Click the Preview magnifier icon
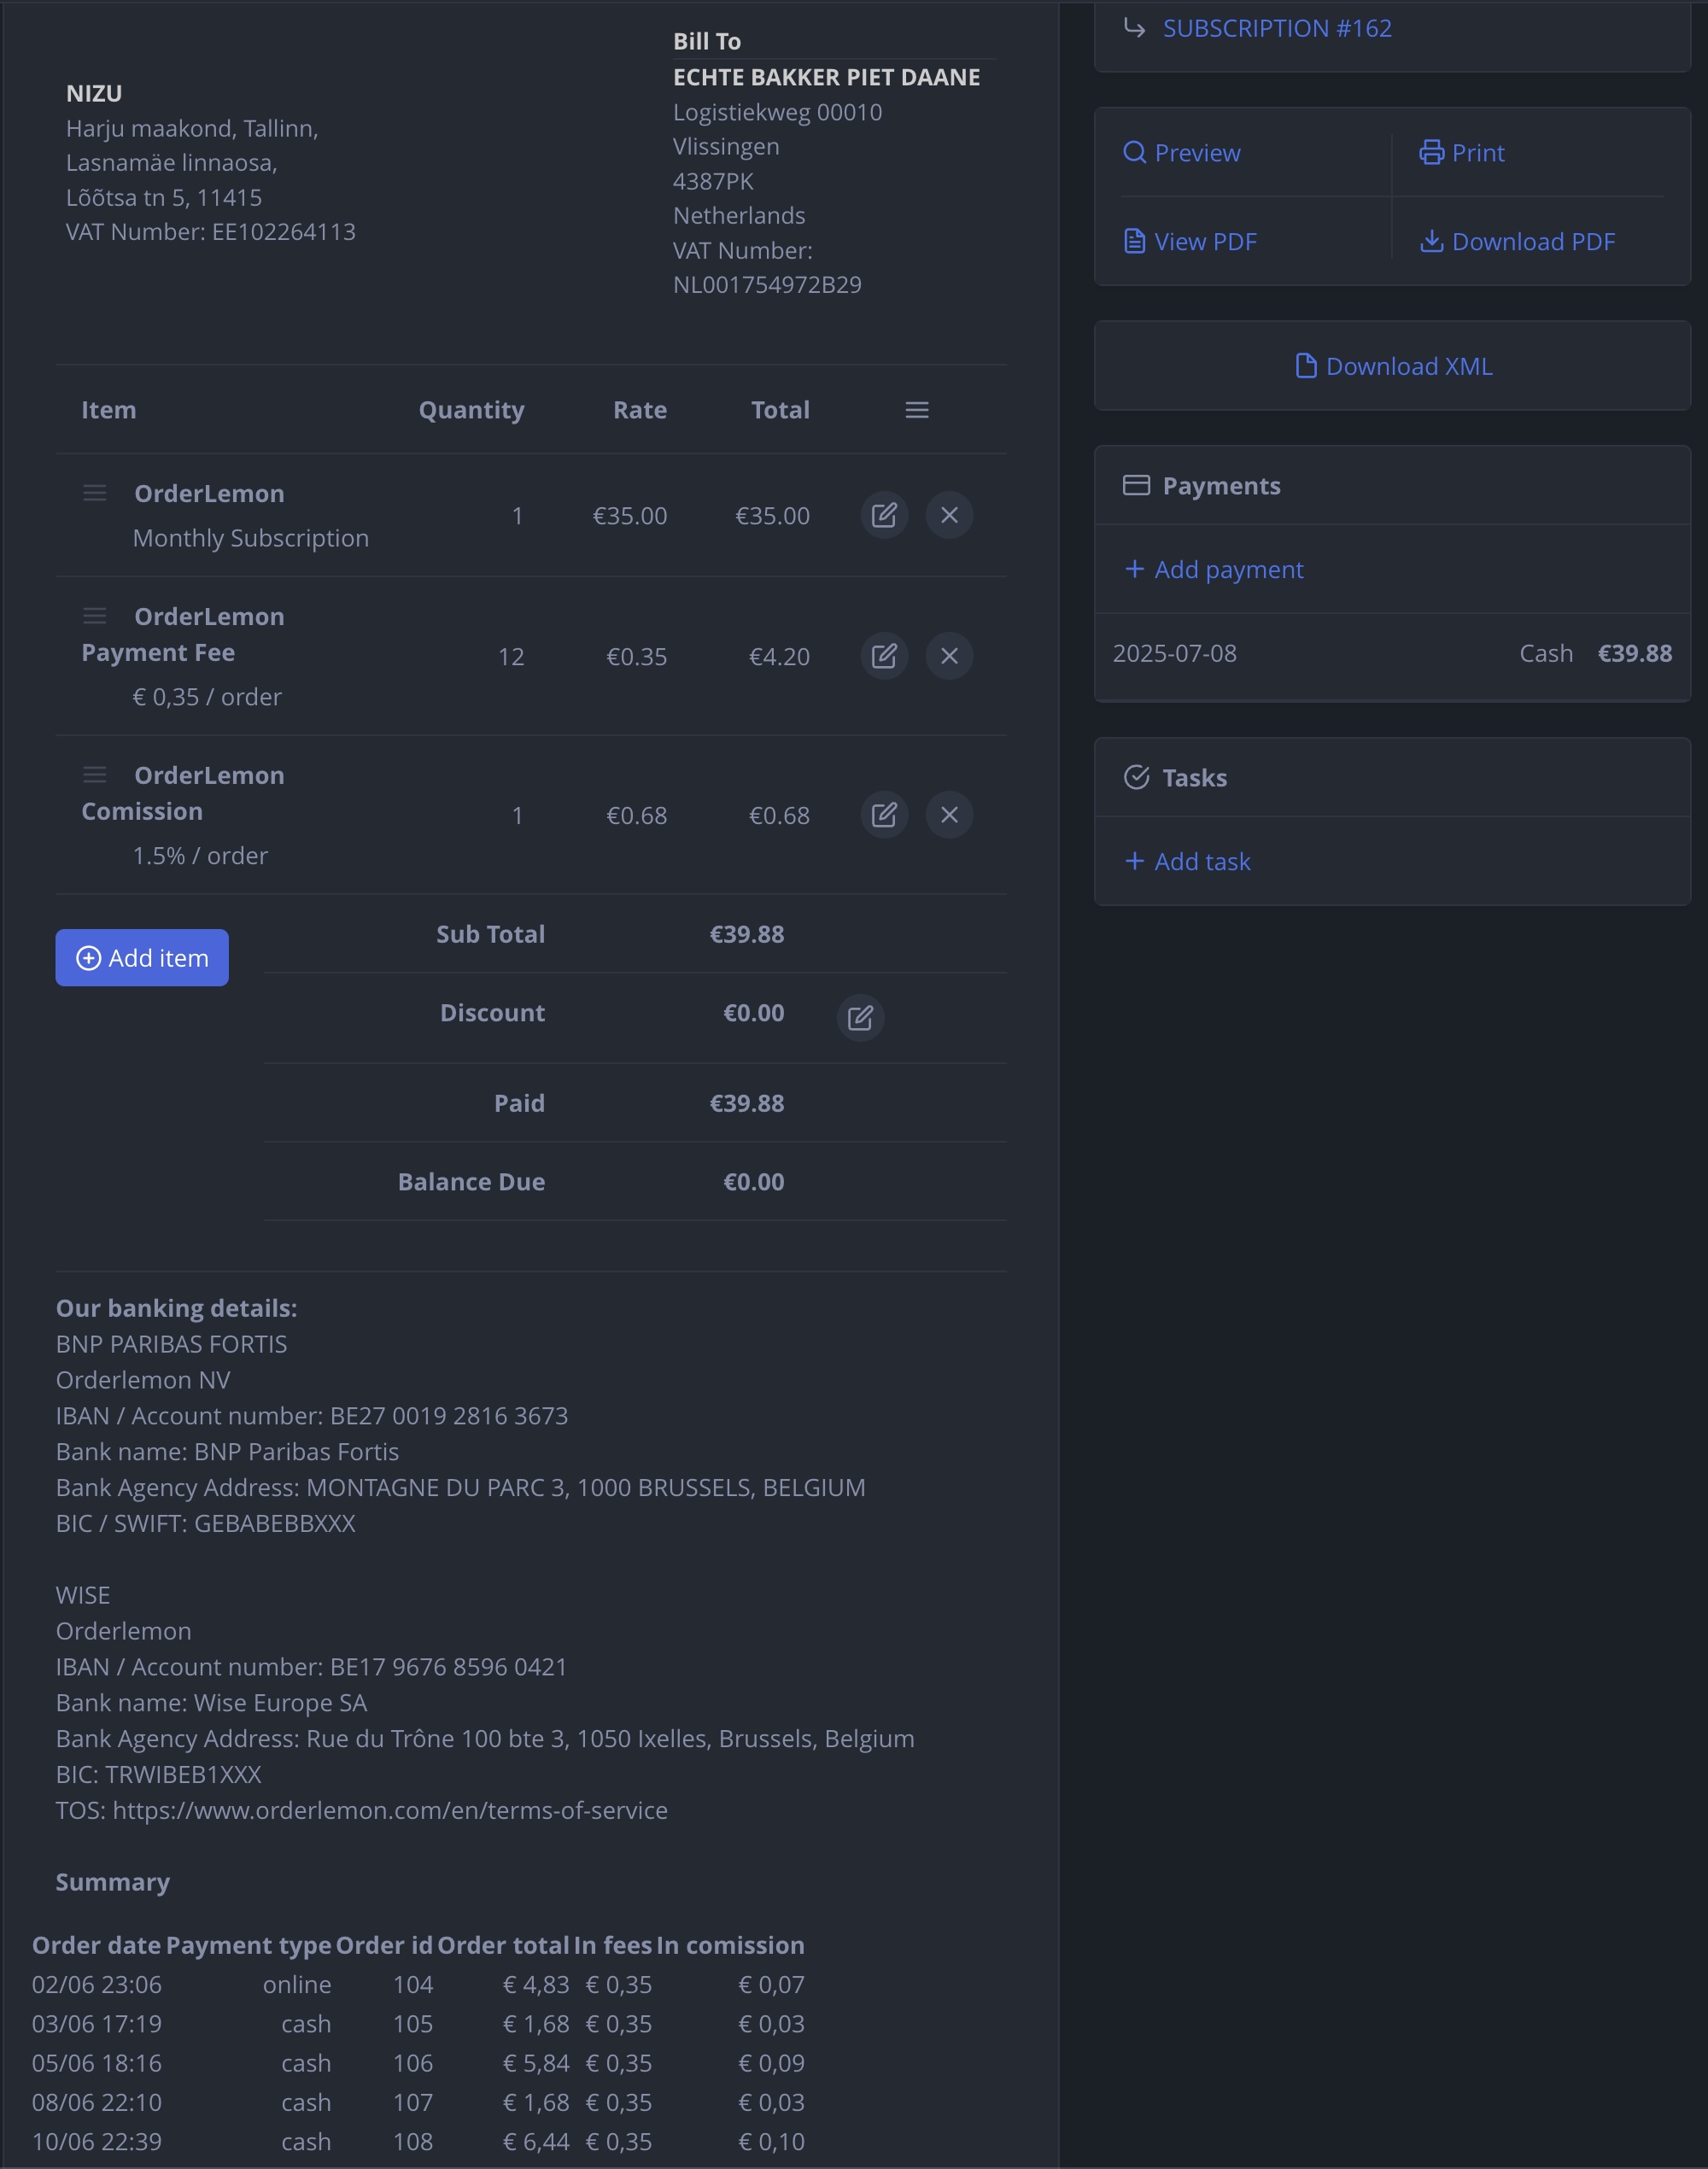1708x2169 pixels. (x=1134, y=153)
